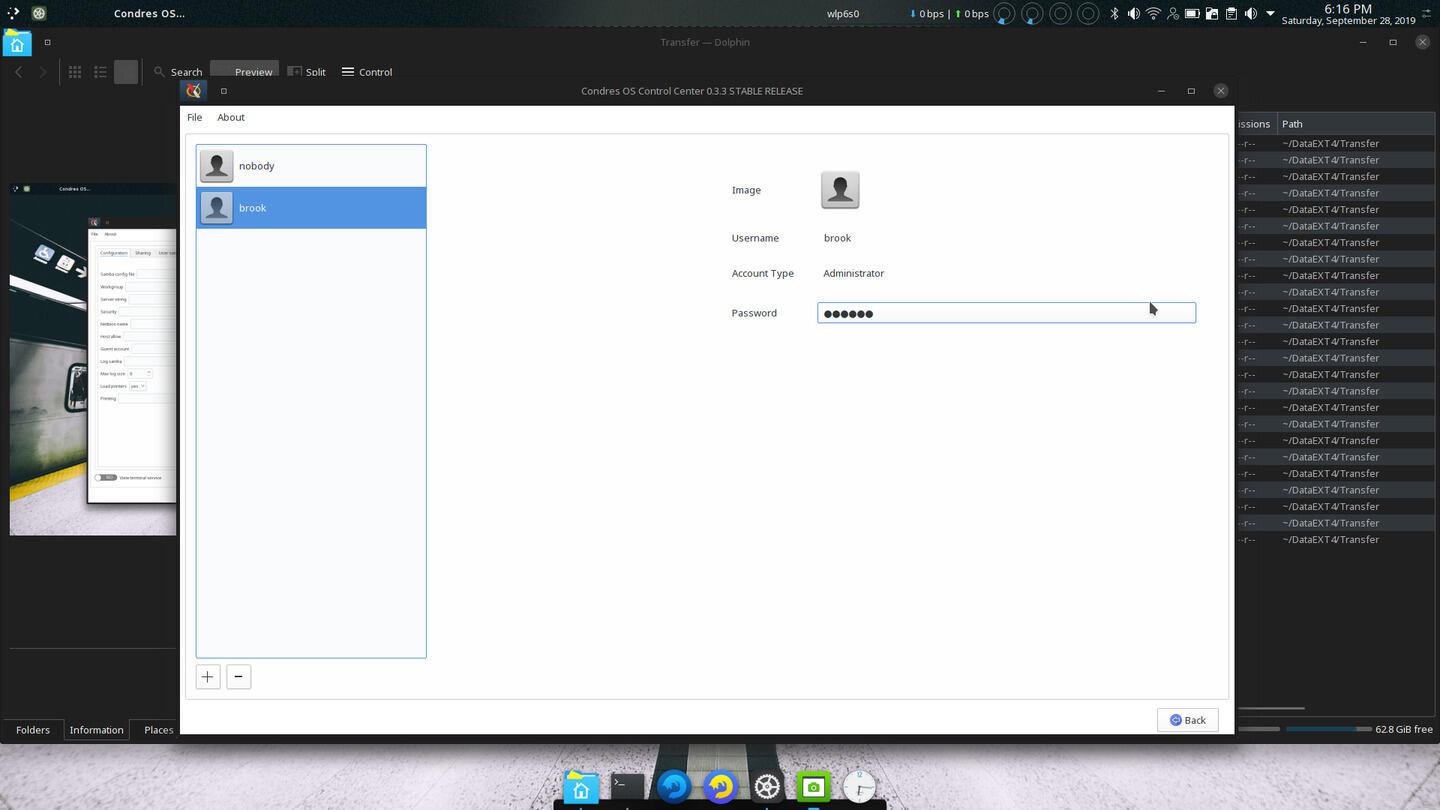The image size is (1440, 810).
Task: Click the horizontal scrollbar in Dolphin window
Action: click(1270, 708)
